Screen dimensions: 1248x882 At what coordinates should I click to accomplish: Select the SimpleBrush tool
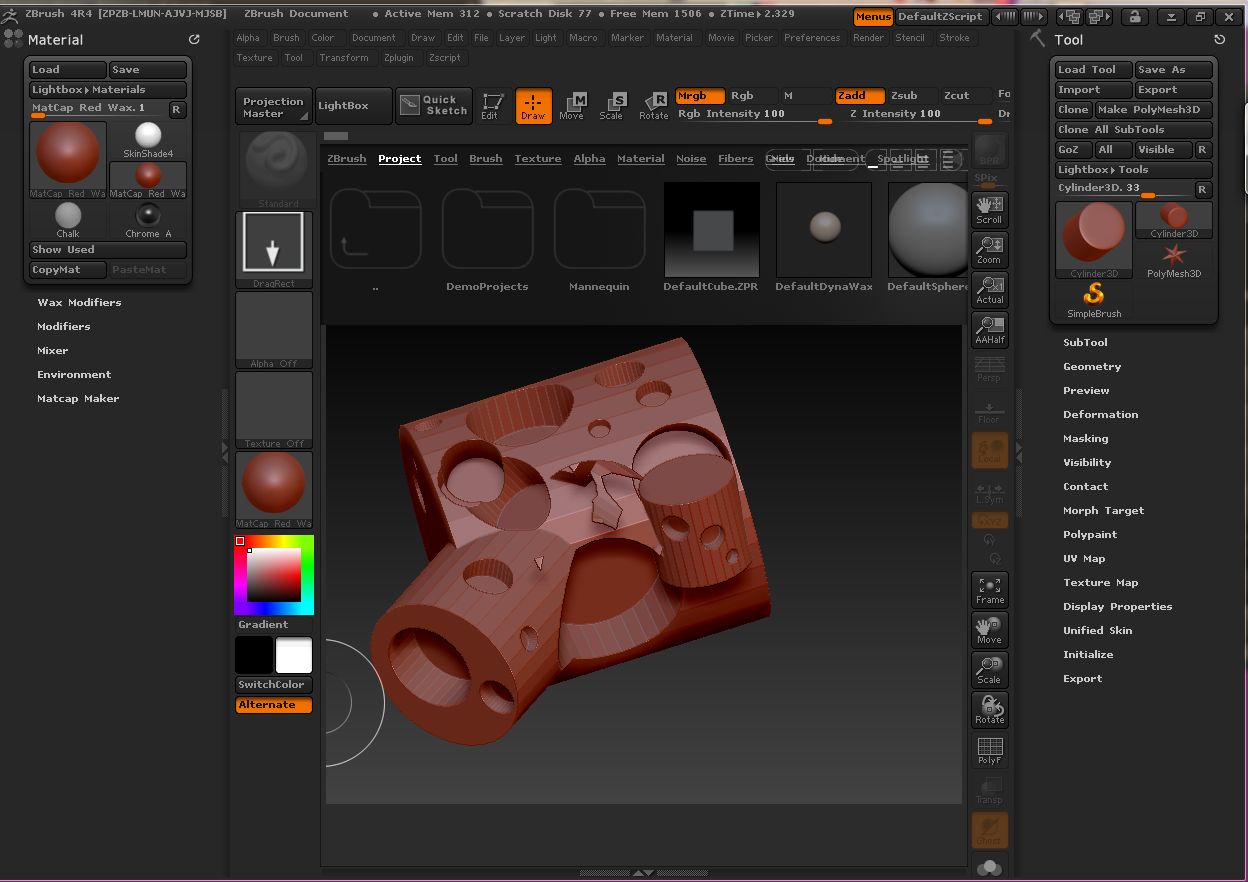1094,300
